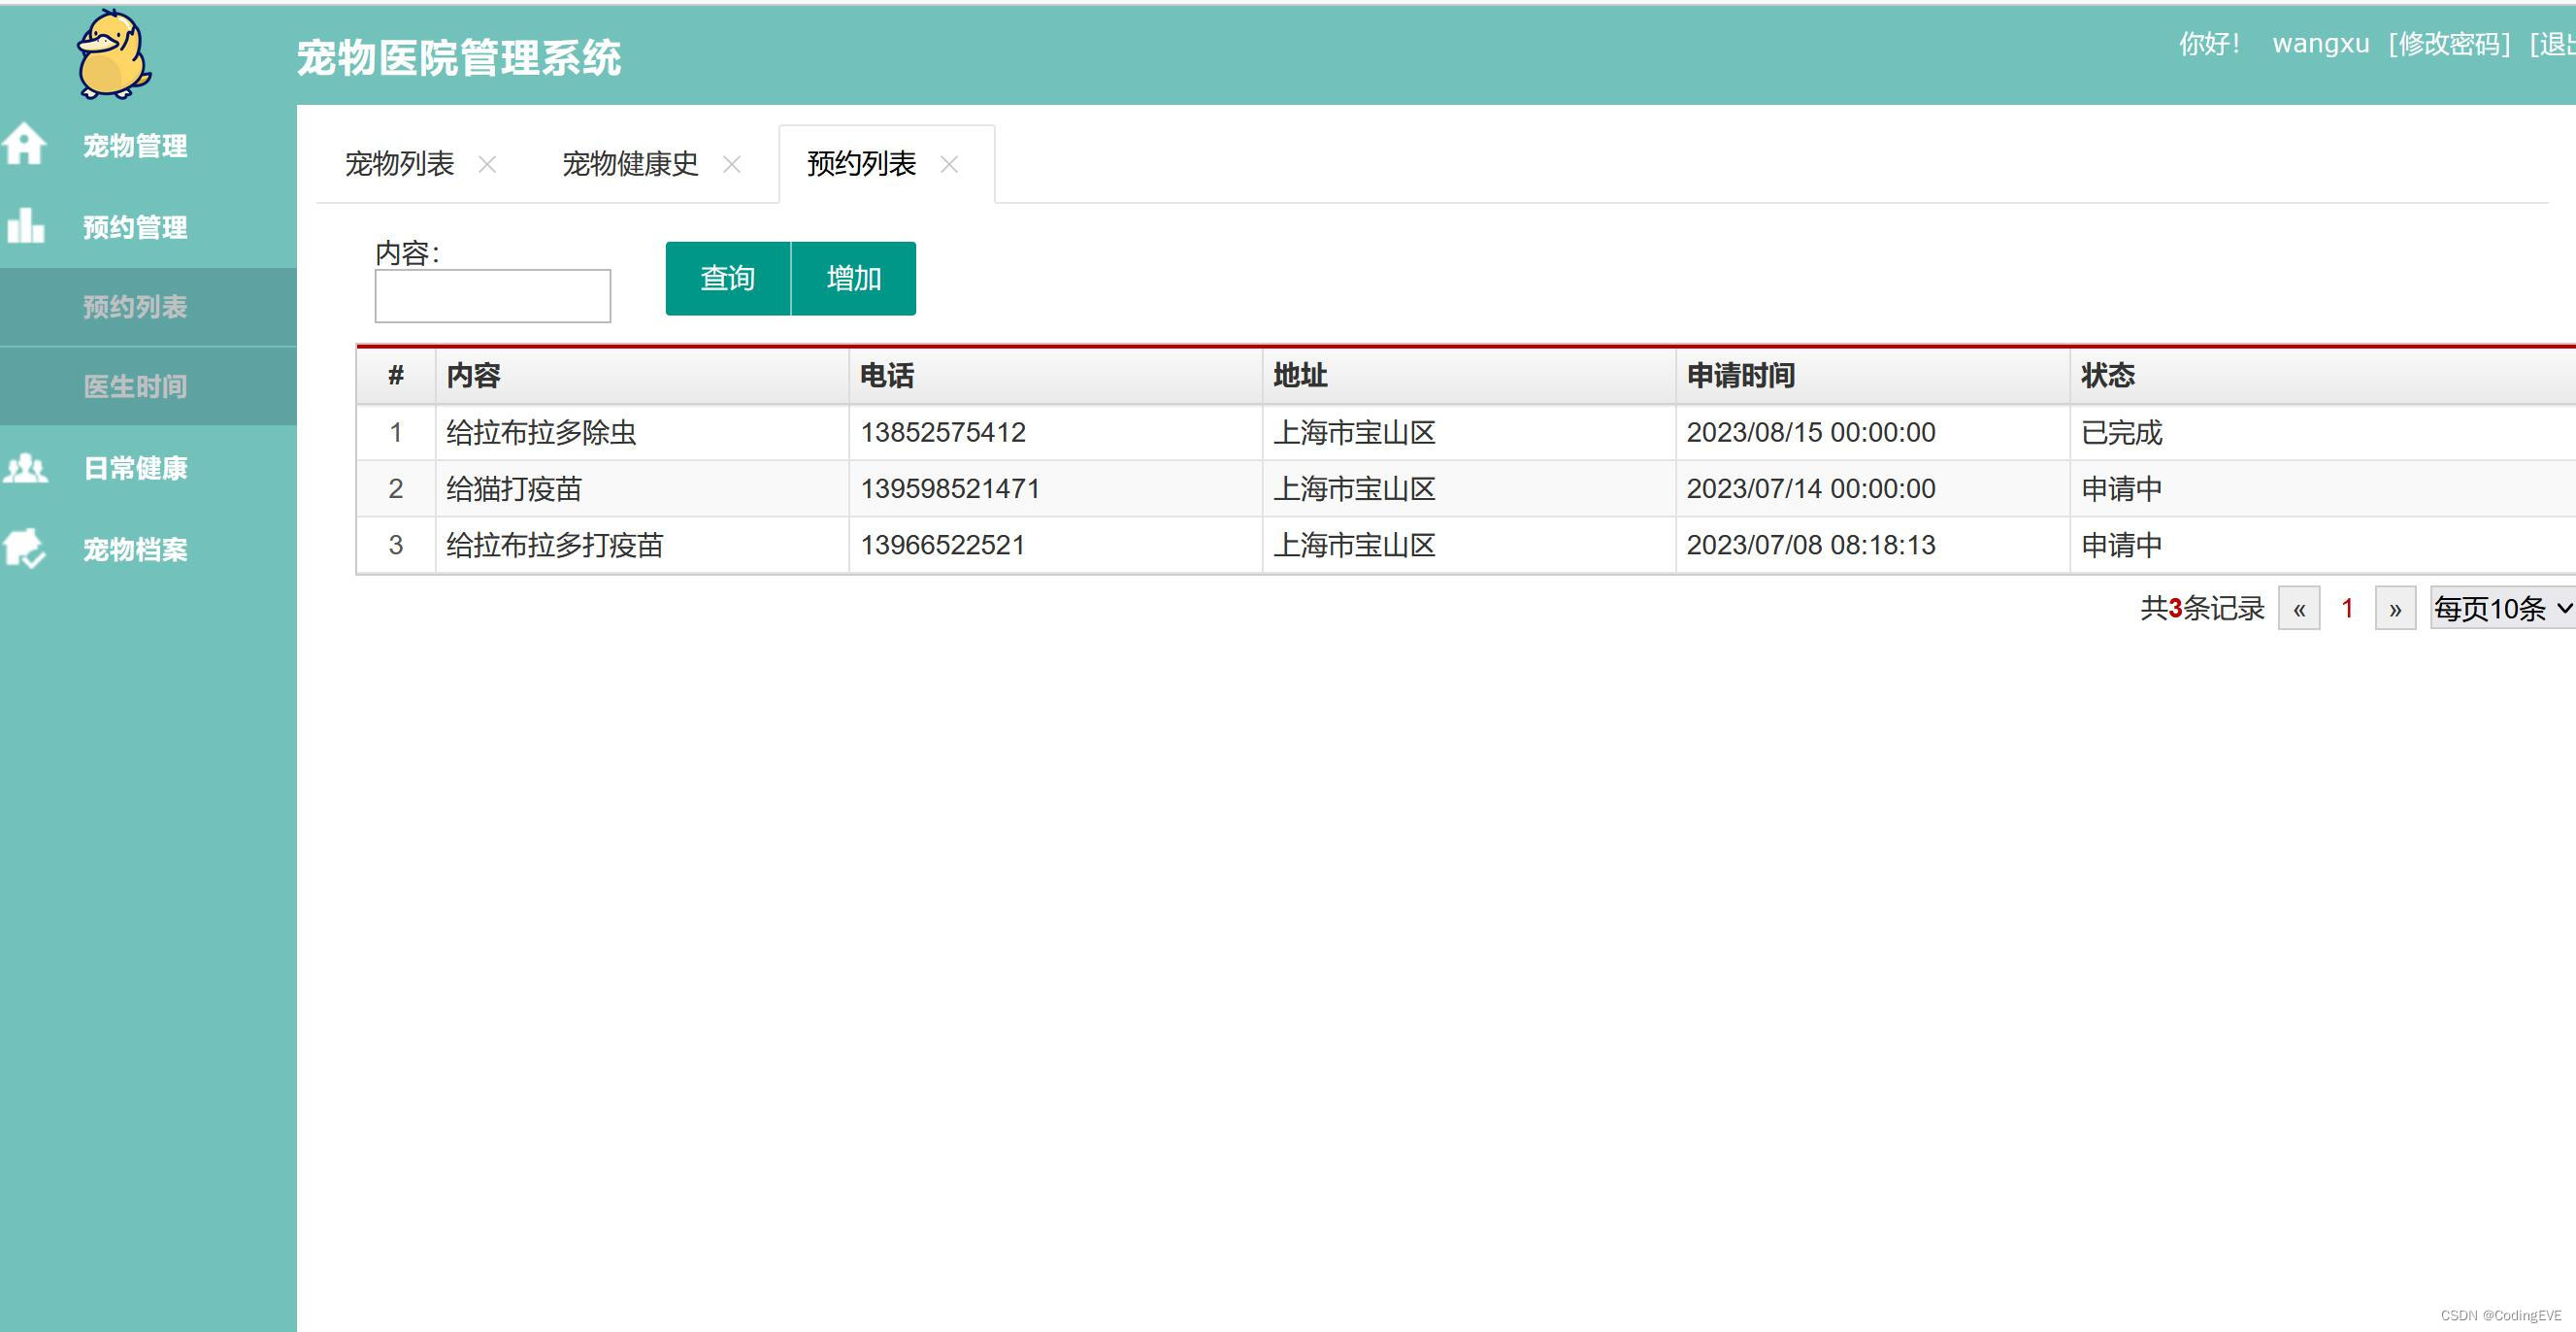
Task: Open the 每页10条 page size dropdown
Action: pos(2502,608)
